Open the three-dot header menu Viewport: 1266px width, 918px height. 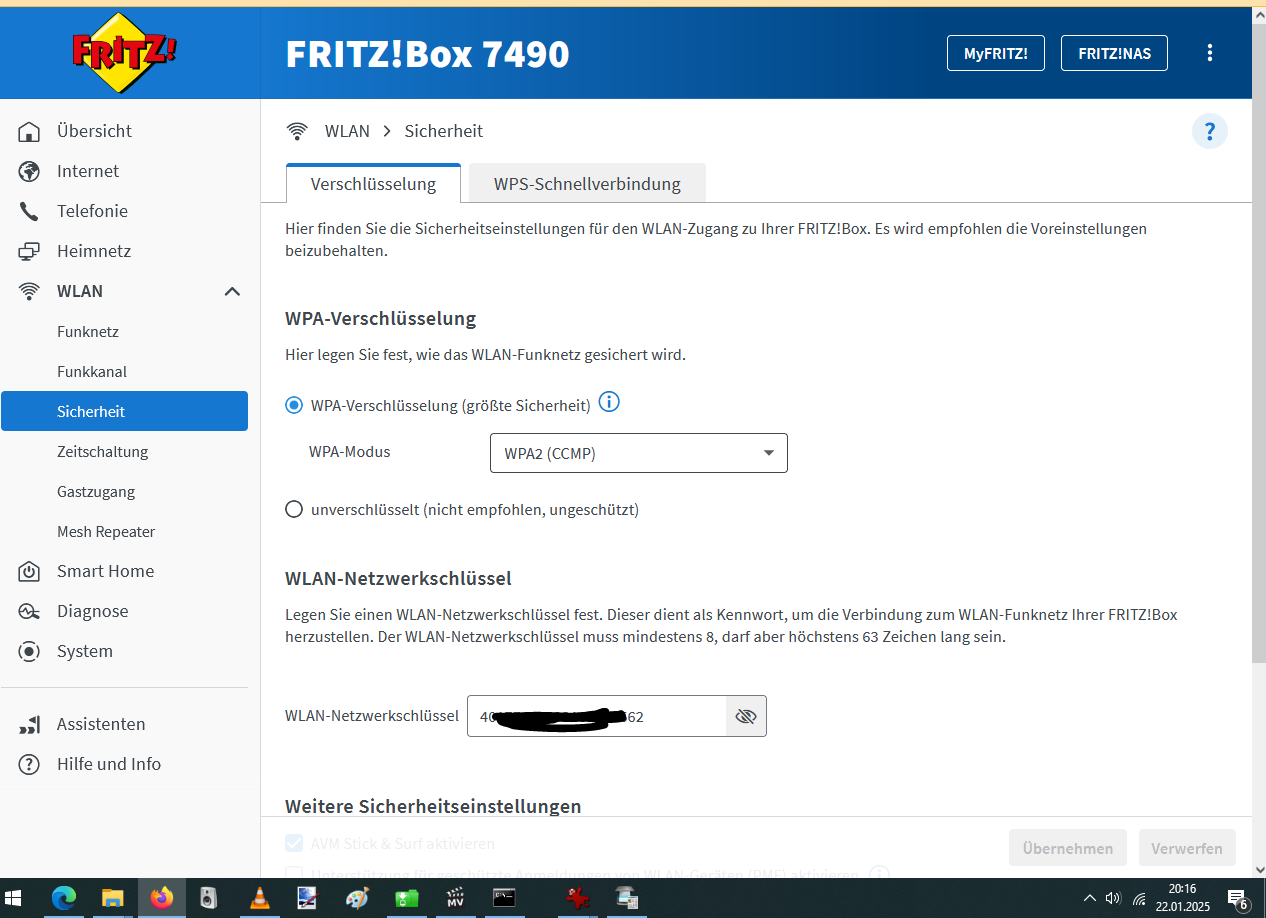pos(1210,53)
